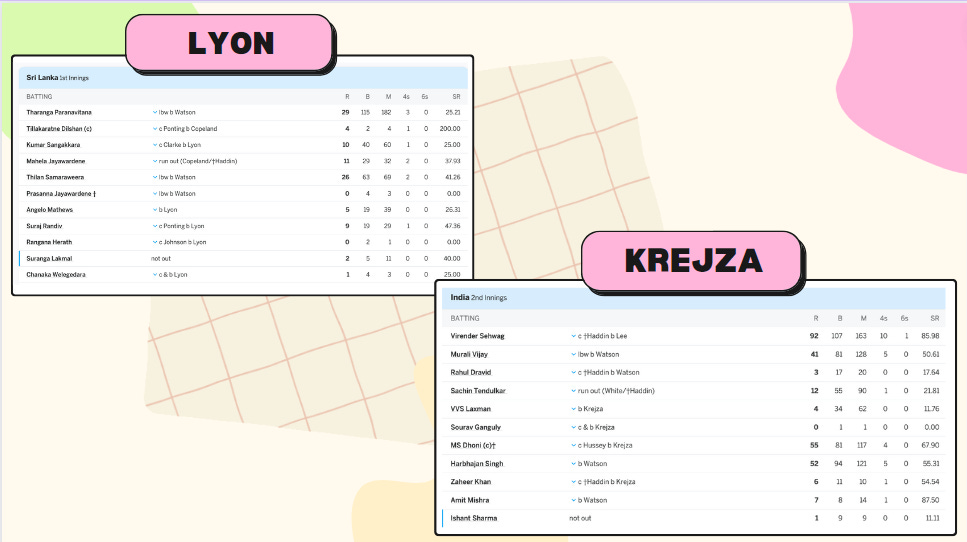Expand Chanaka Welegedara's dismissal chevron
The height and width of the screenshot is (542, 967).
coord(155,274)
